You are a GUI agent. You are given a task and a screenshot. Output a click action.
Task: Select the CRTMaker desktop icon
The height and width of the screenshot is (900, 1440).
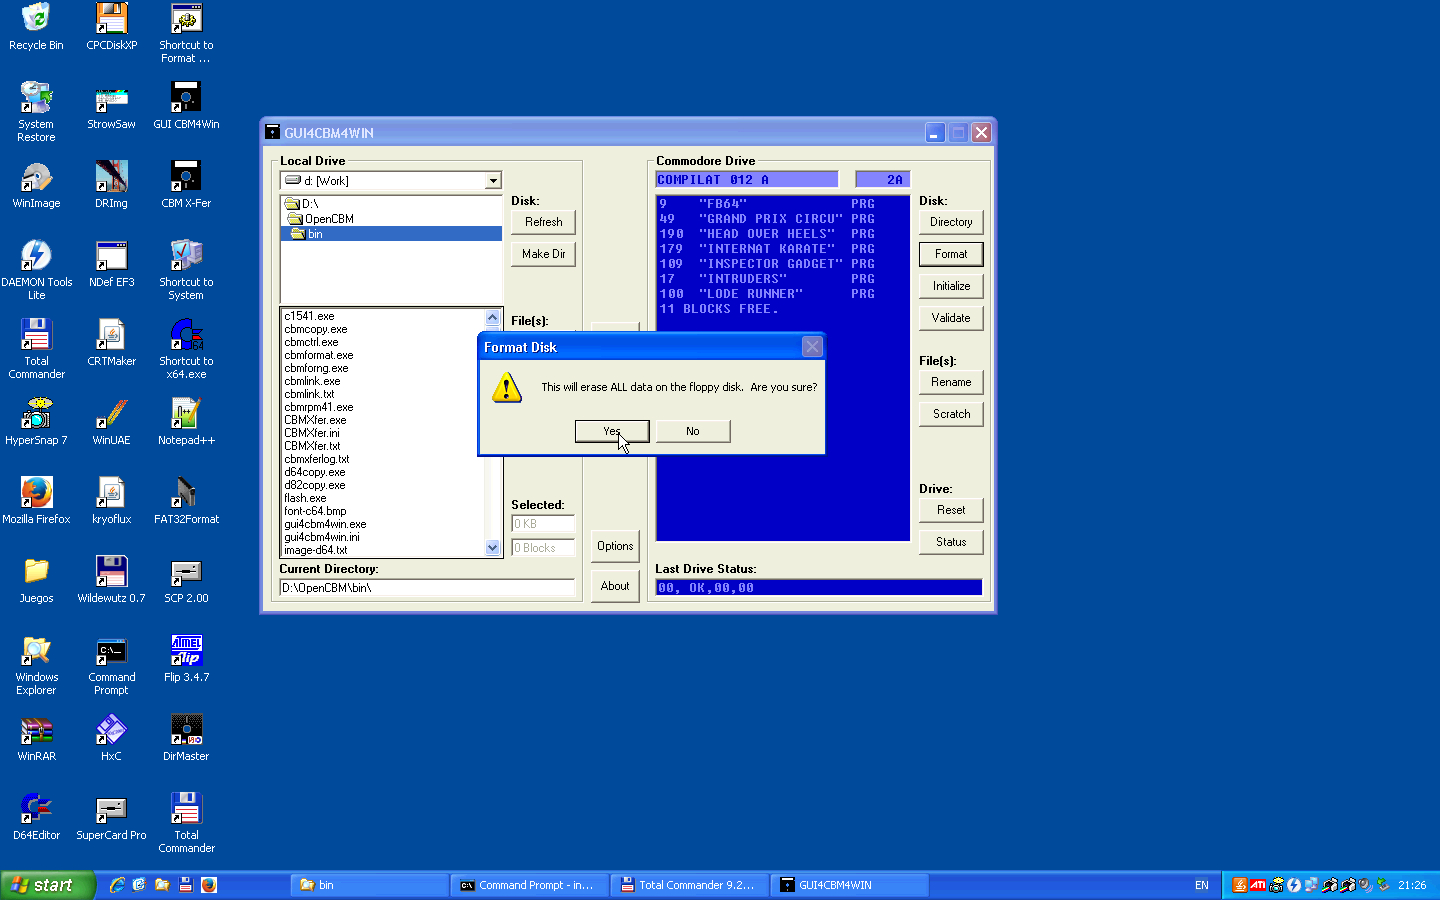pos(111,343)
